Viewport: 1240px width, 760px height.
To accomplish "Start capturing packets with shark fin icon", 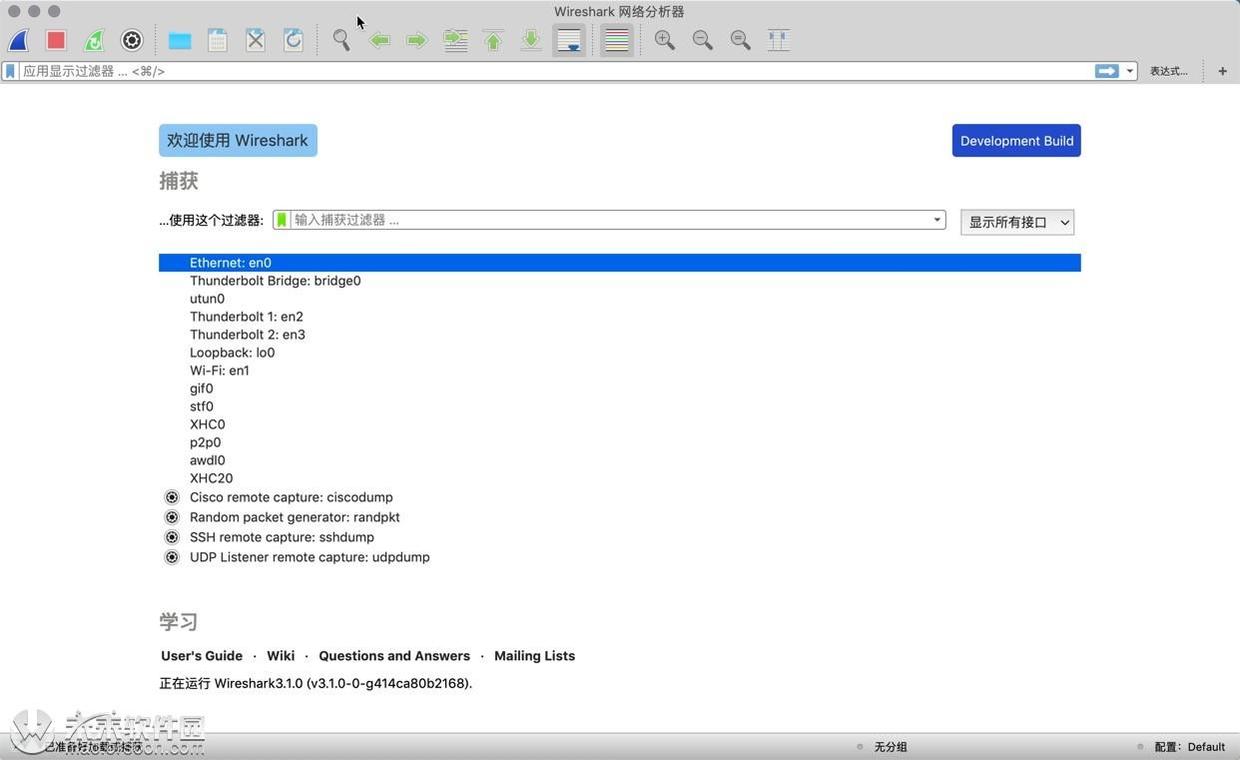I will point(18,41).
